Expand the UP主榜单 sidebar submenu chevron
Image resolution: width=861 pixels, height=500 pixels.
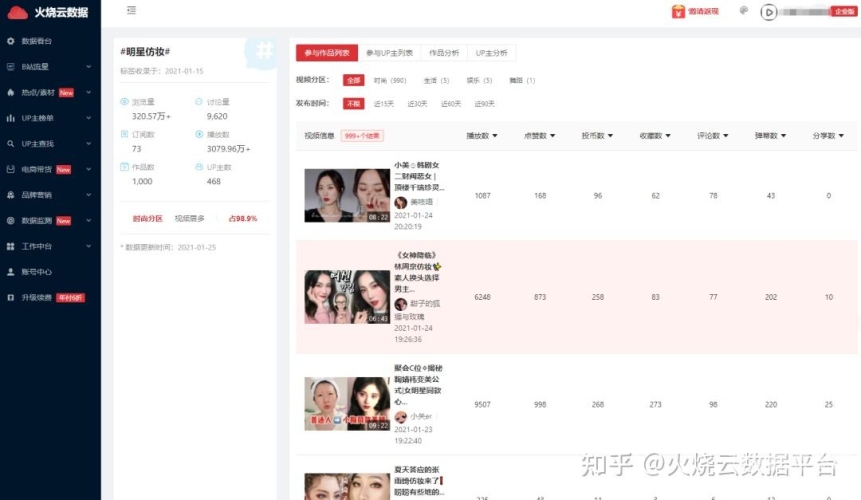pos(88,118)
